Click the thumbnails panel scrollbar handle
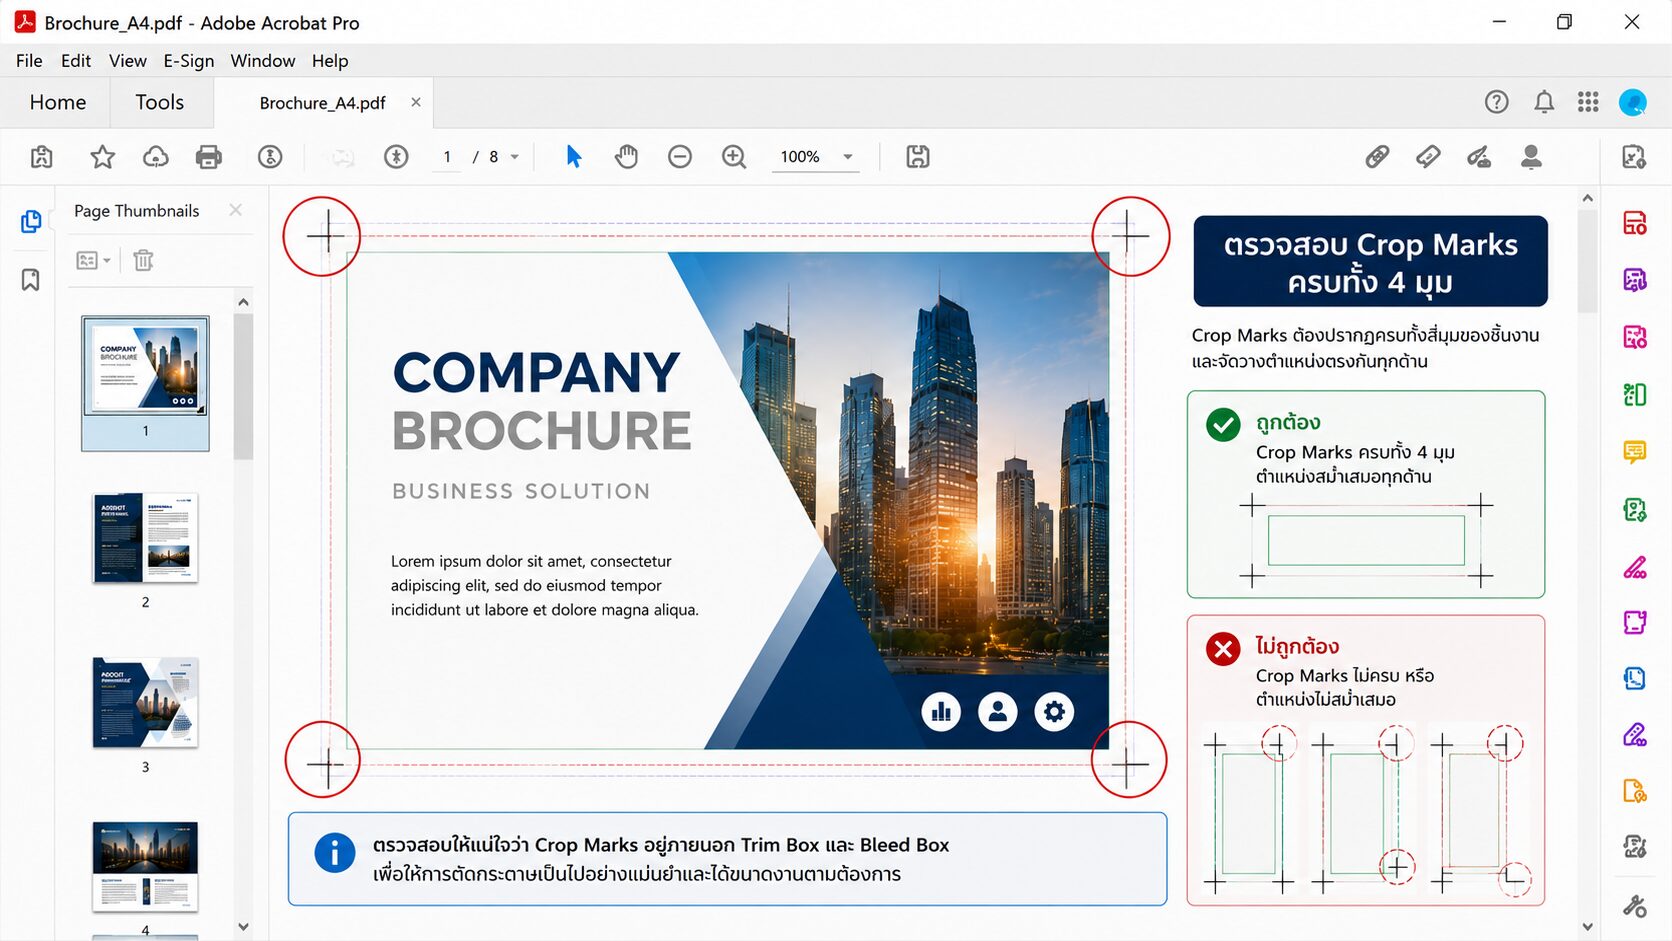Screen dimensions: 1672x941 tap(243, 386)
